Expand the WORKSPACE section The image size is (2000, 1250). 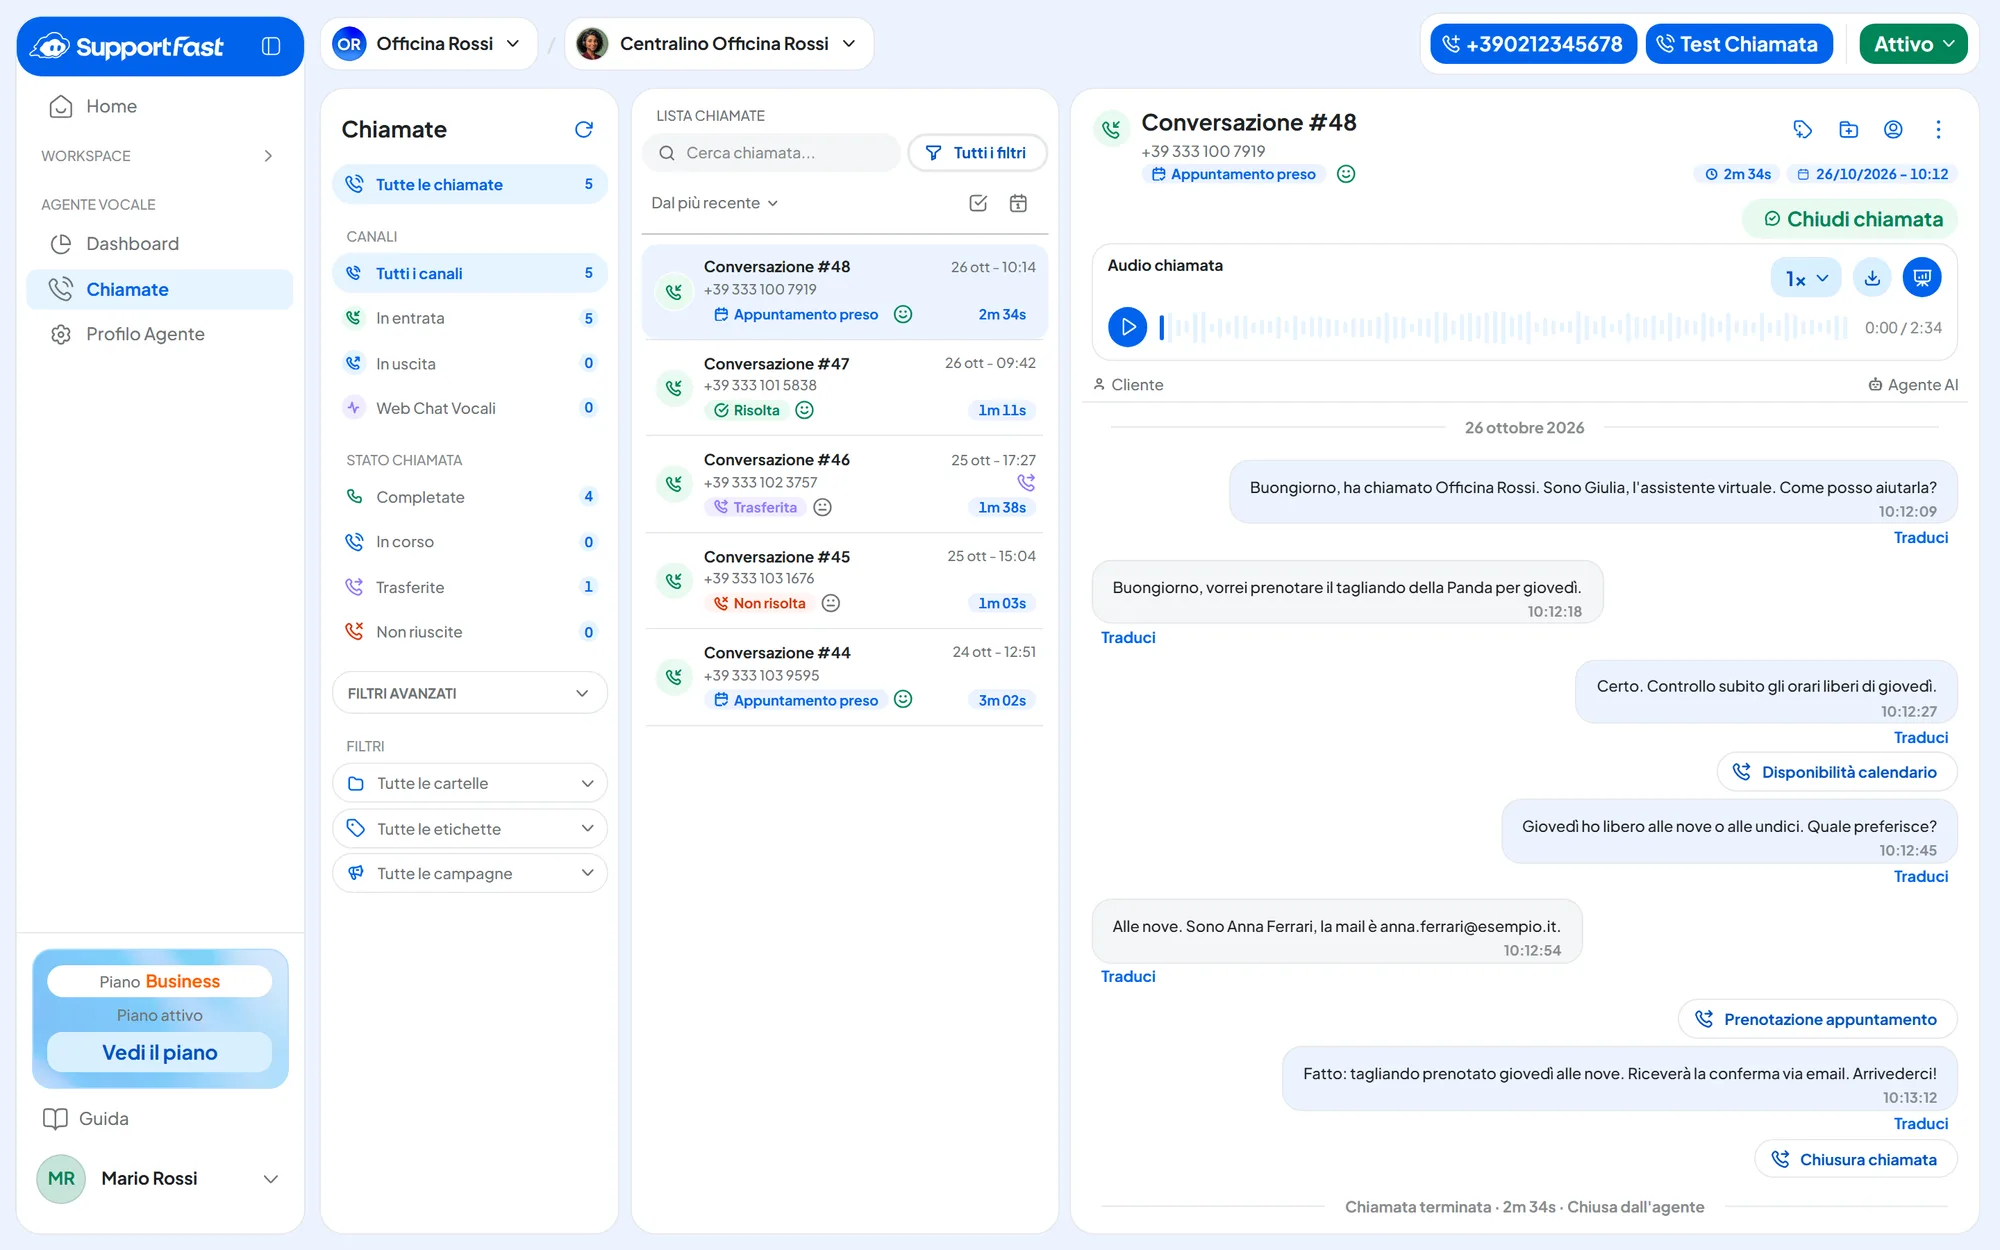160,156
